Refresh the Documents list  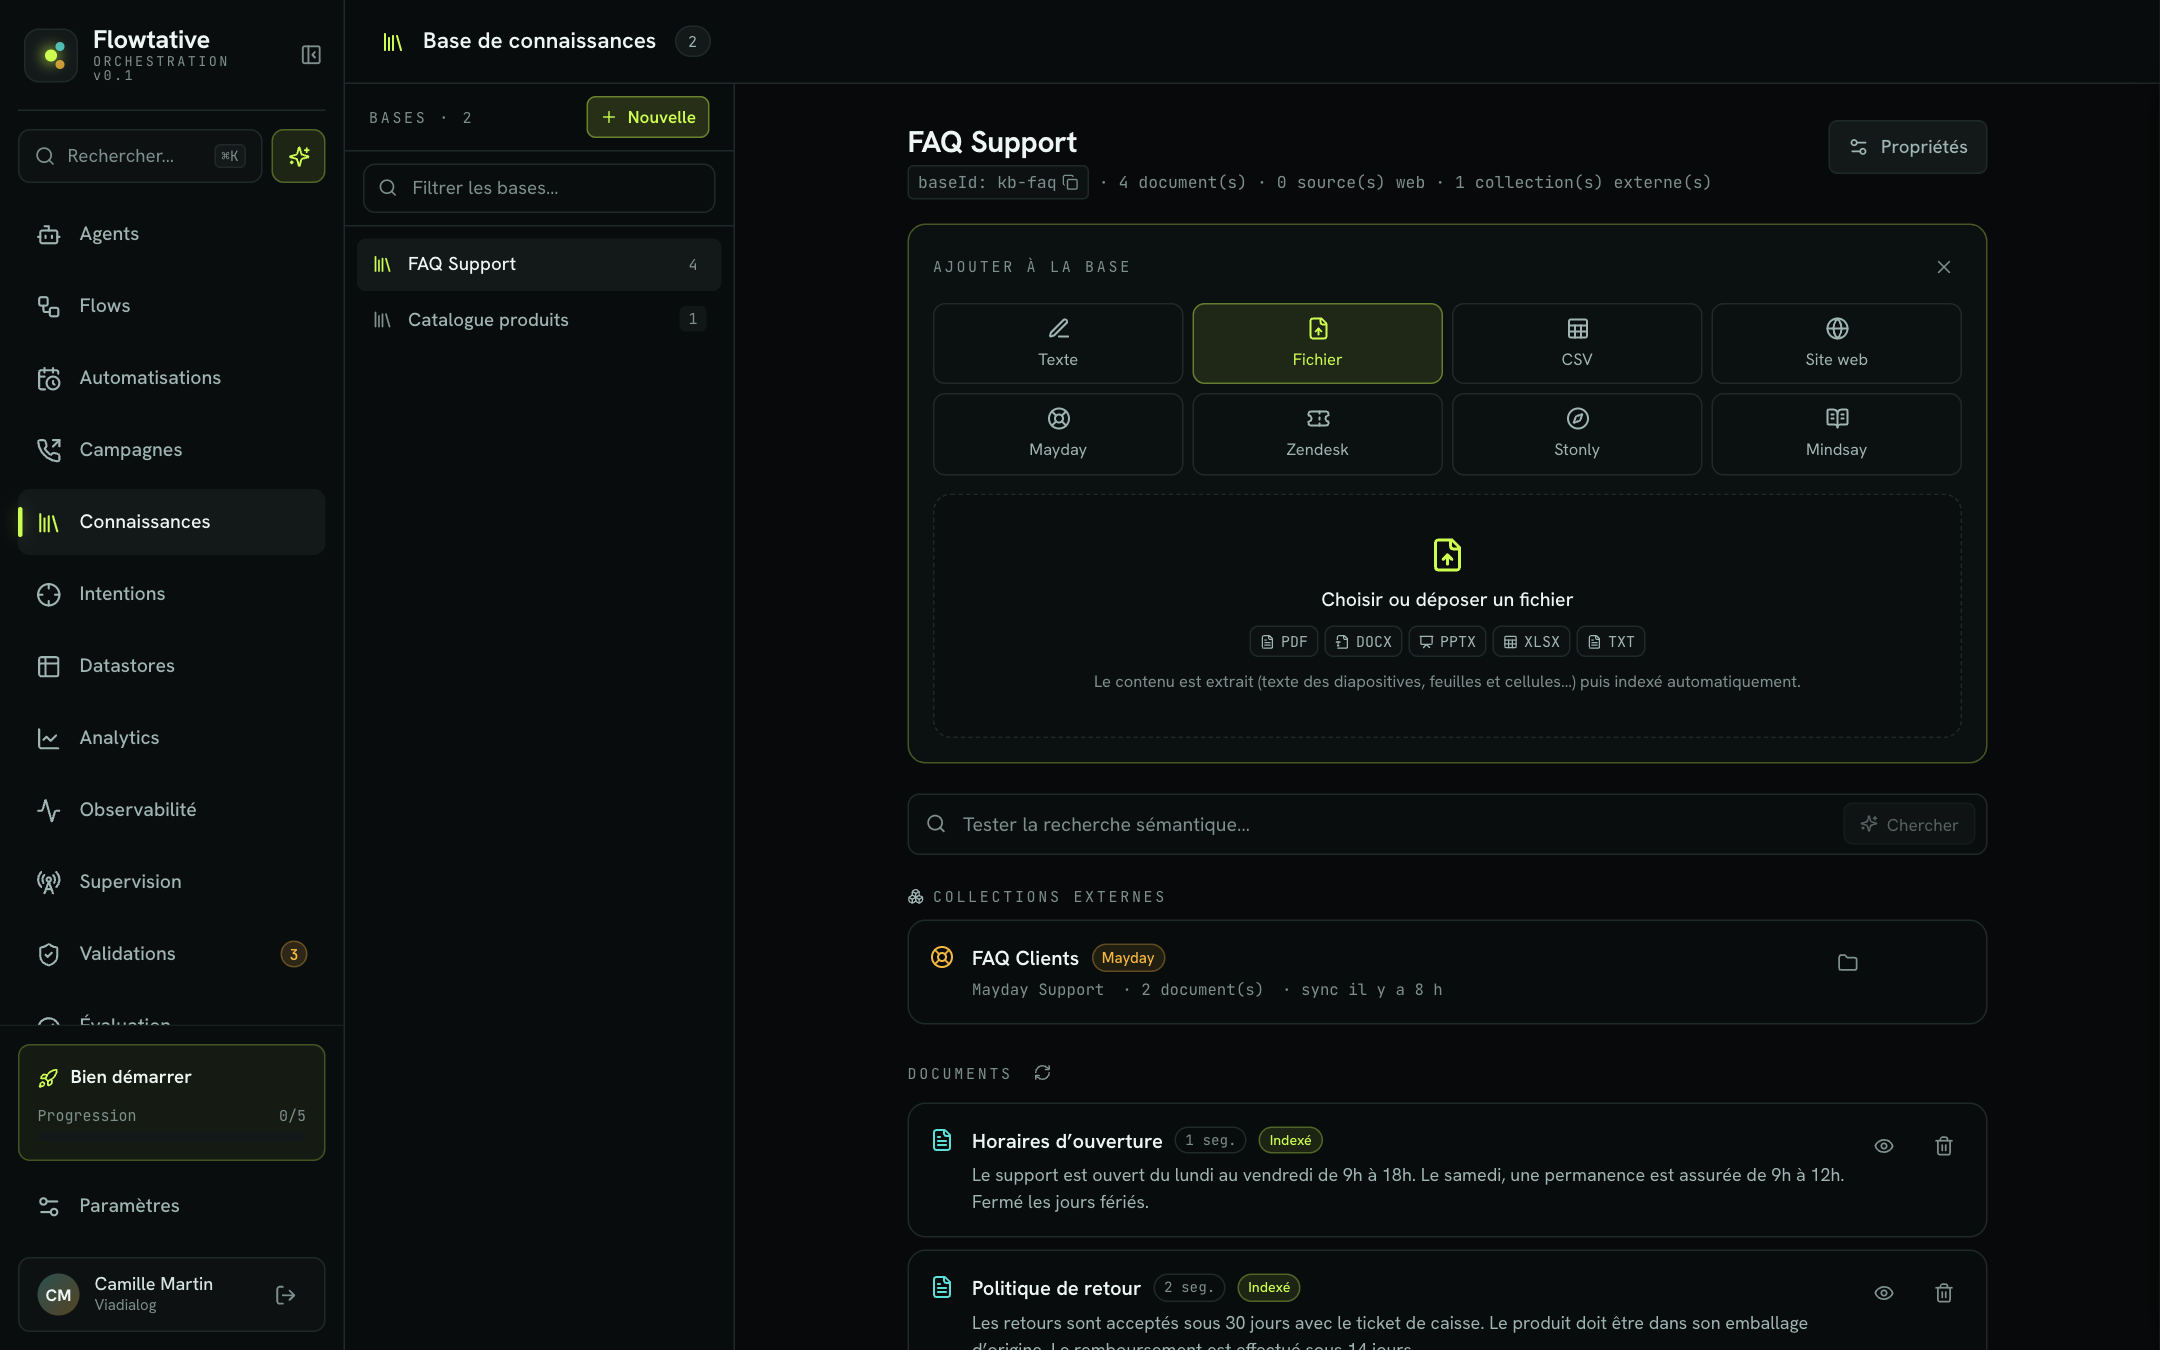click(1042, 1073)
